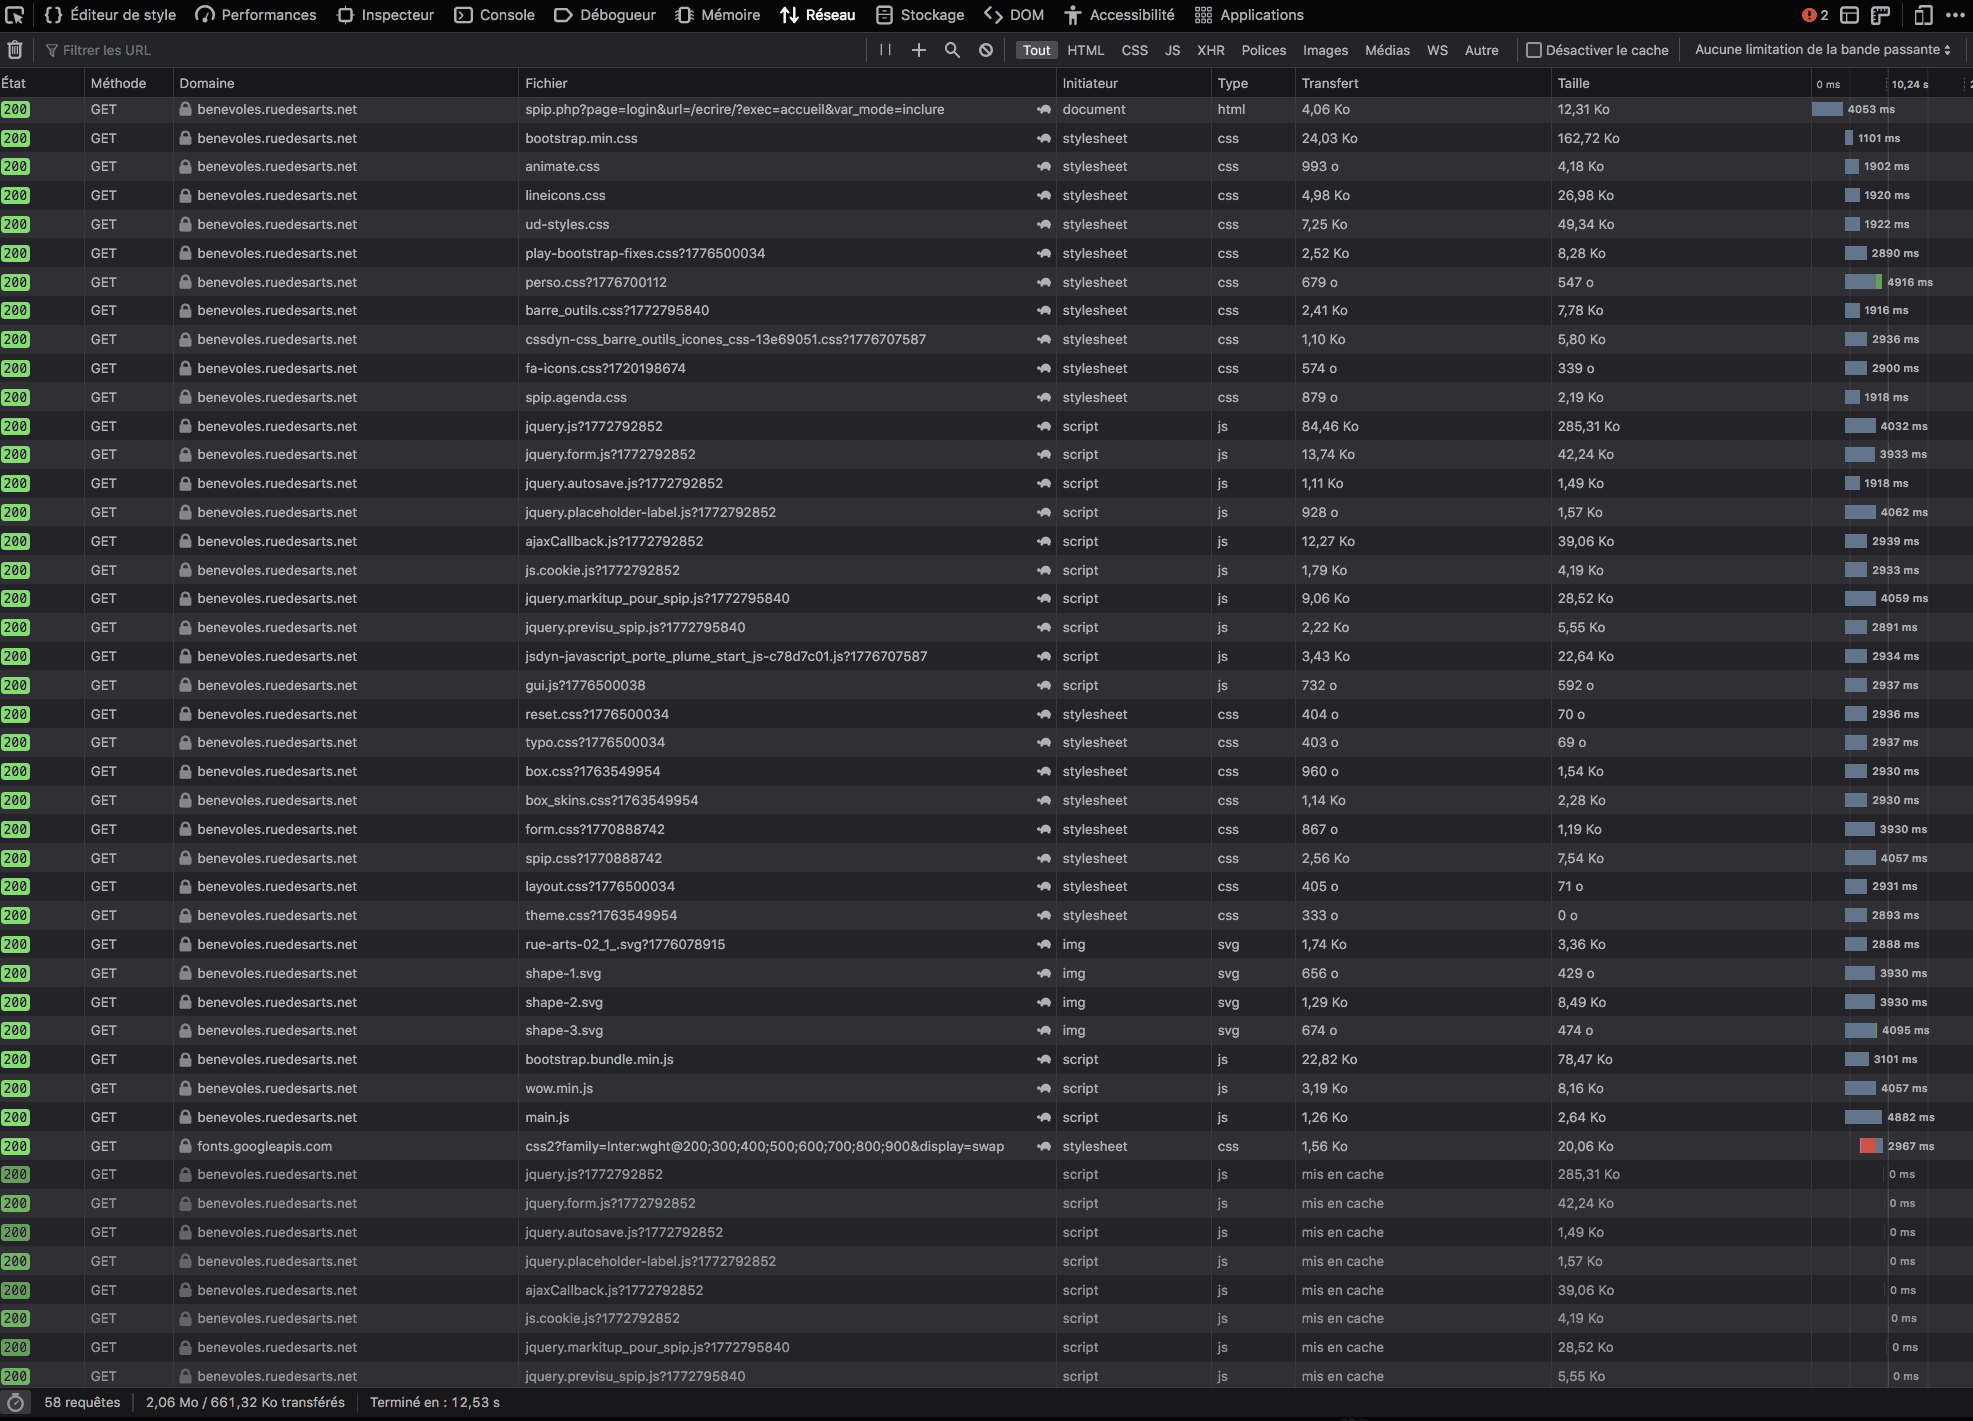This screenshot has width=1973, height=1421.
Task: Click the plus icon in network toolbar
Action: pos(918,50)
